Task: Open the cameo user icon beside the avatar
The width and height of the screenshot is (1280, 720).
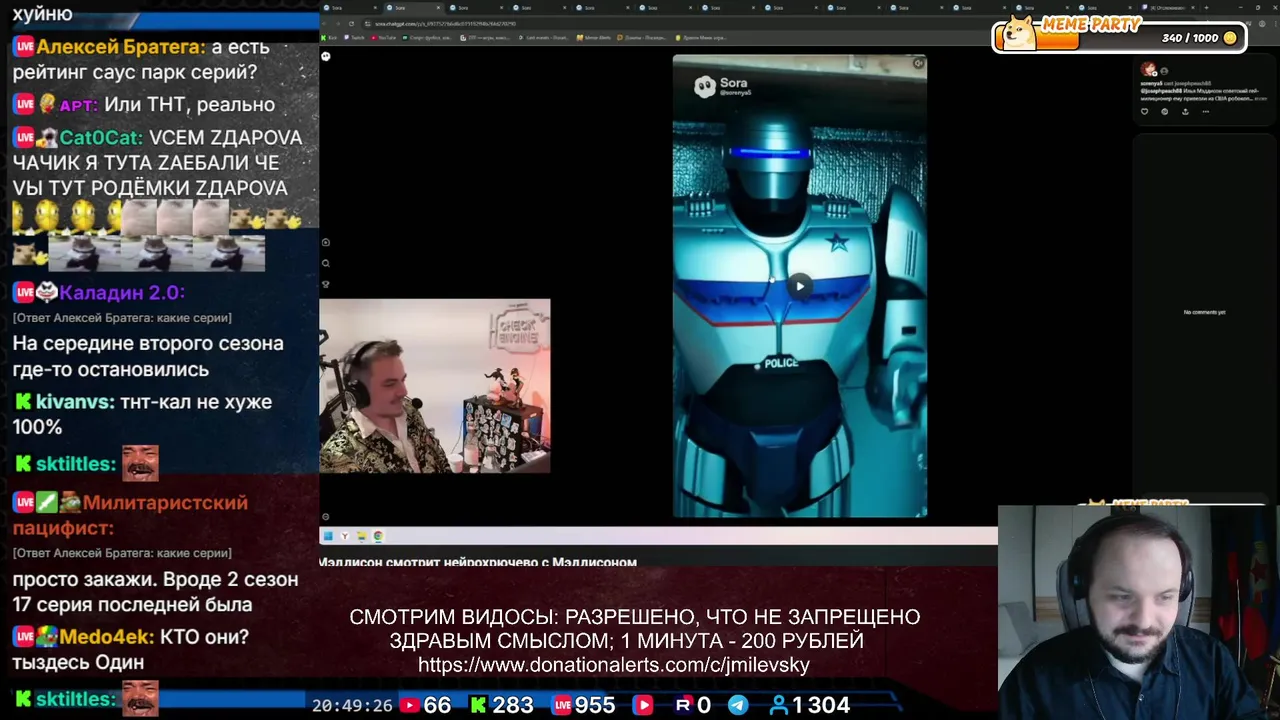Action: (x=1164, y=71)
